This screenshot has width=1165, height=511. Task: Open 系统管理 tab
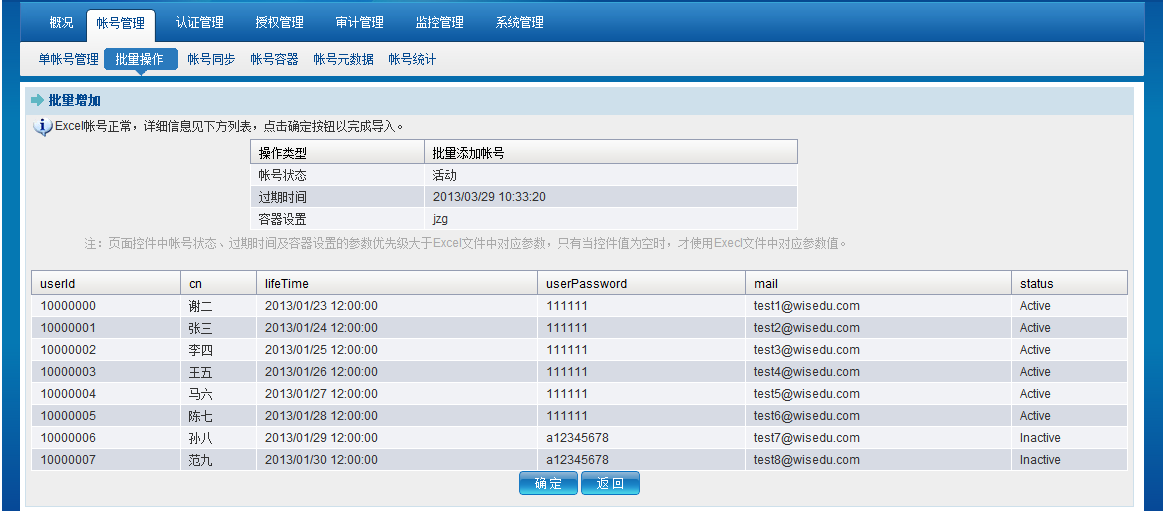click(x=519, y=23)
